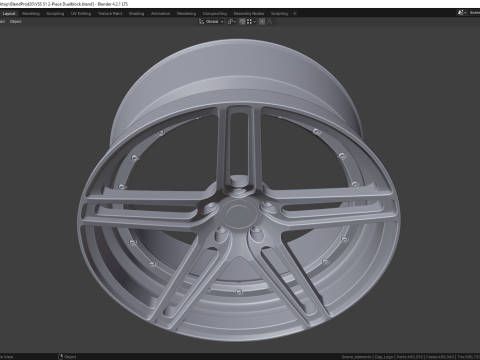Switch to the Shading workspace tab
The width and height of the screenshot is (480, 360).
point(137,14)
